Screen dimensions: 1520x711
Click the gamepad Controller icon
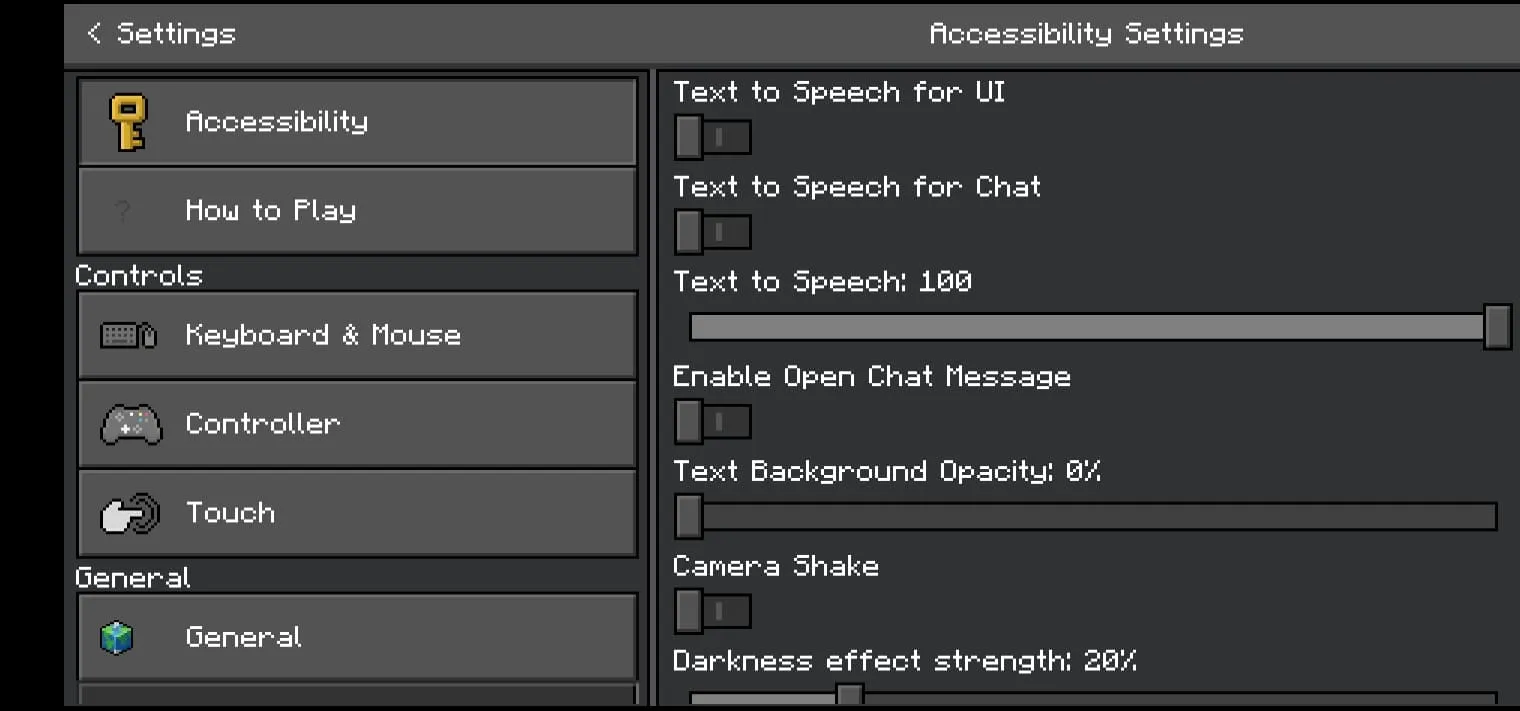tap(131, 424)
